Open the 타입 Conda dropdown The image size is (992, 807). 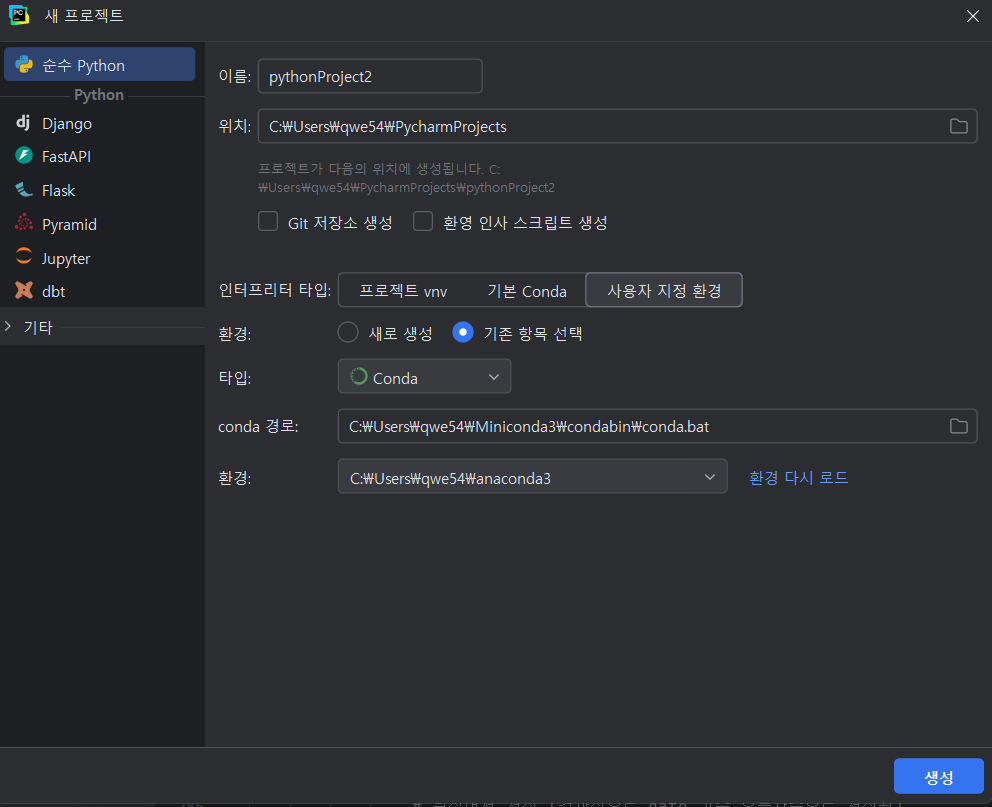(425, 377)
